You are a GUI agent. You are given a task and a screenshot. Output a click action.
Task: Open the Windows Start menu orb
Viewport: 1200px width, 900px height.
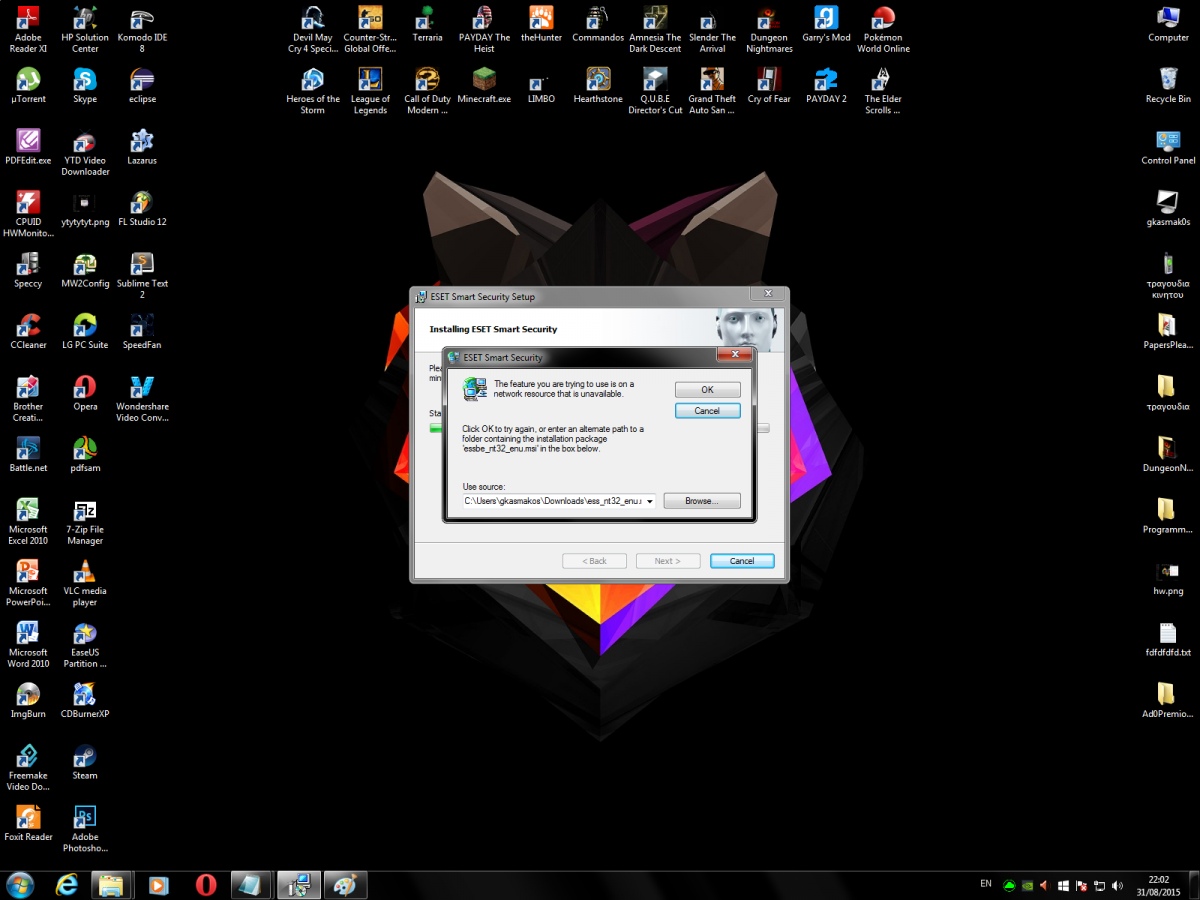20,885
